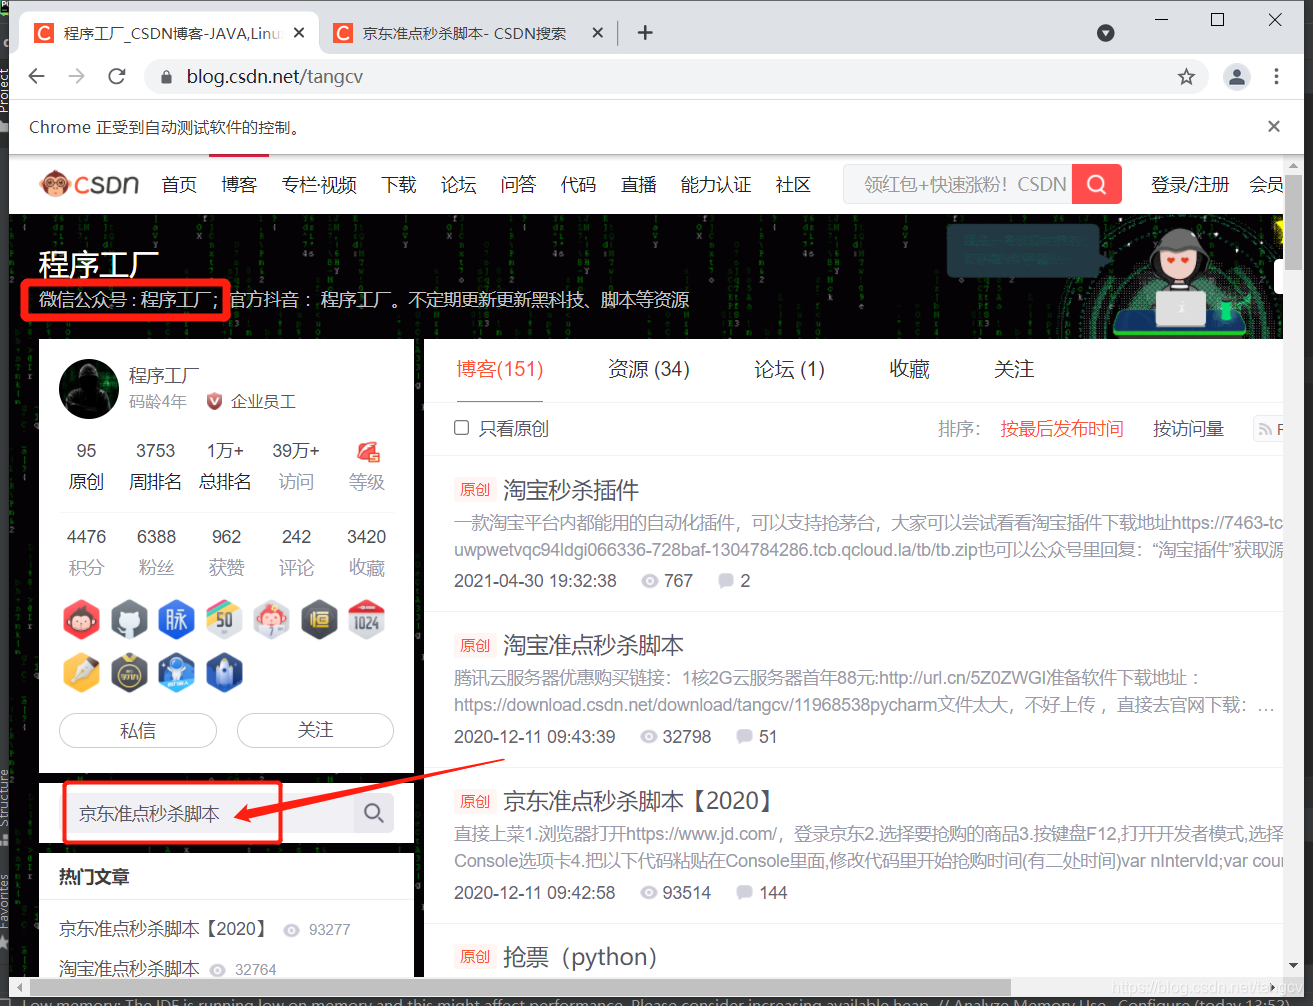The height and width of the screenshot is (1006, 1313).
Task: Open 下载 in CSDN navigation
Action: click(399, 185)
